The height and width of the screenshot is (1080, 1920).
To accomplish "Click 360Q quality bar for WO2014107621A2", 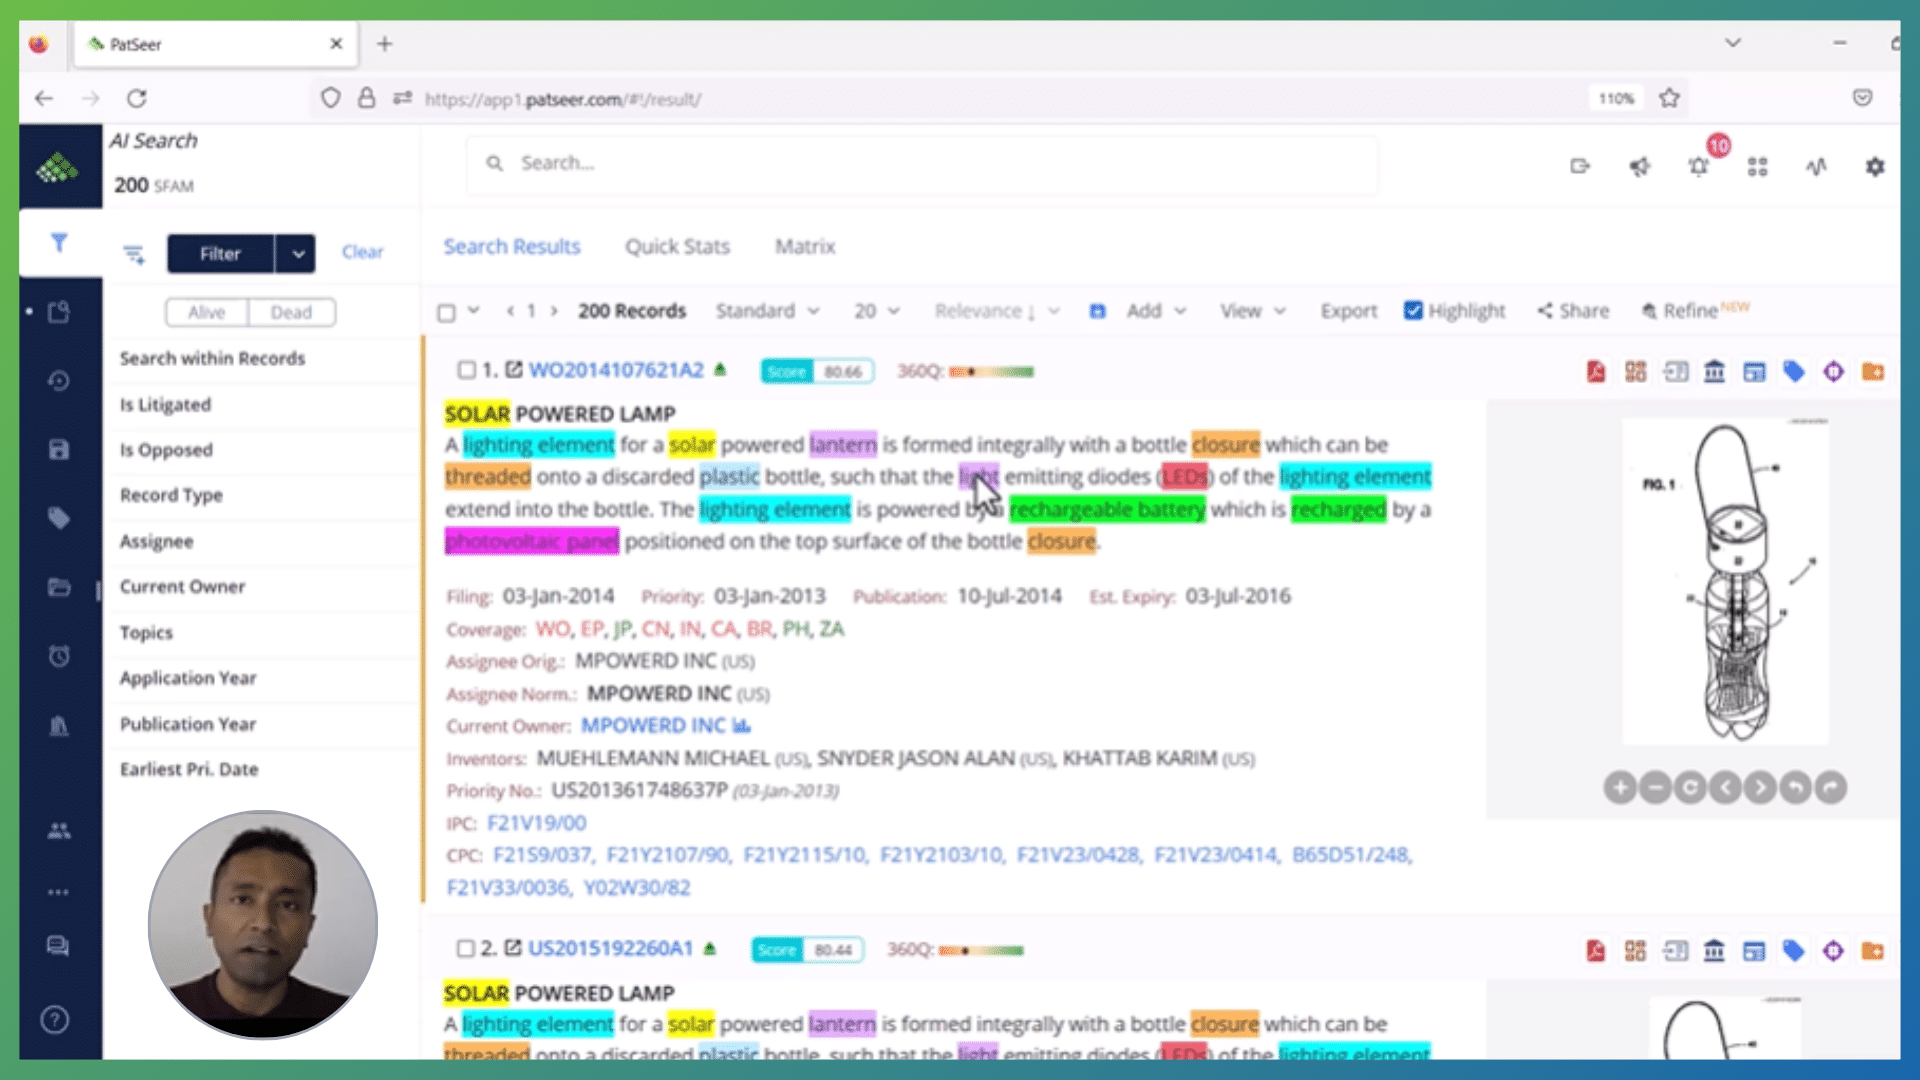I will tap(991, 371).
